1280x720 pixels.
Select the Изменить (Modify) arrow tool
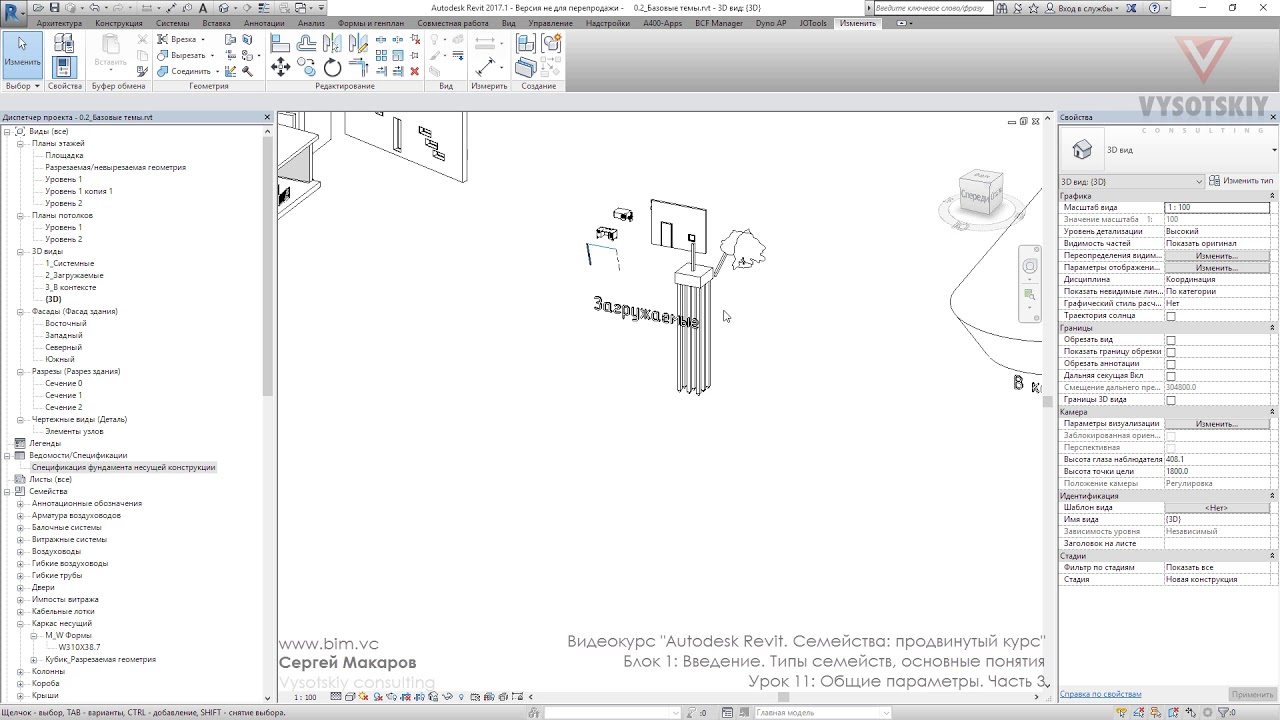click(x=22, y=54)
